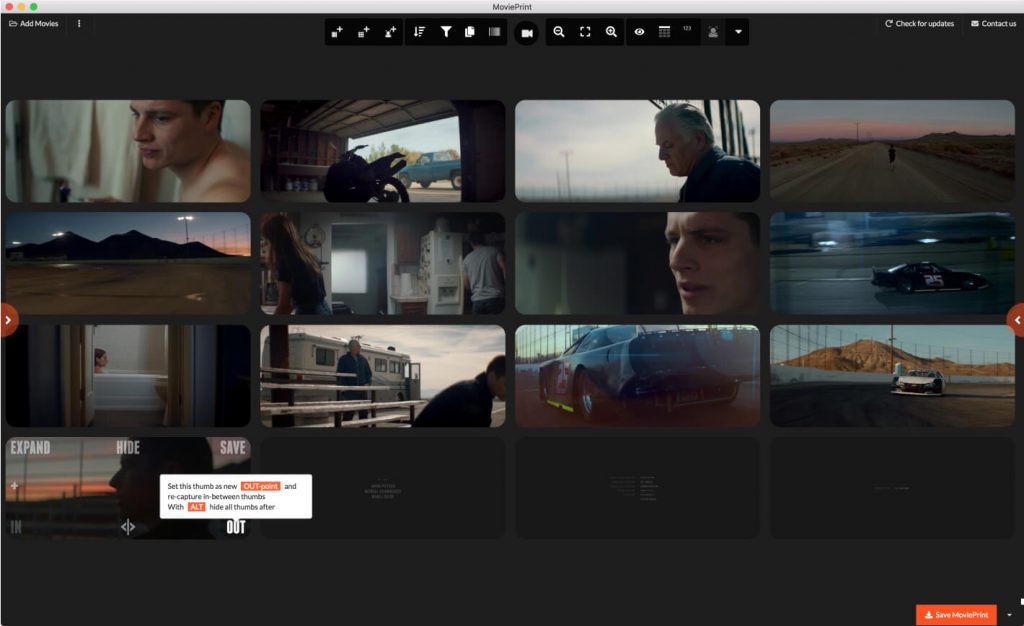This screenshot has width=1024, height=626.
Task: Zoom in with magnifier plus icon
Action: coord(611,32)
